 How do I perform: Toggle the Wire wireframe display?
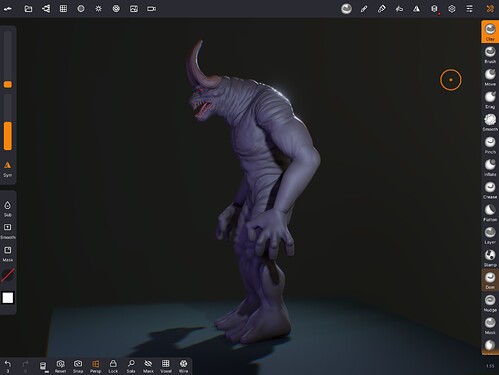tap(183, 366)
